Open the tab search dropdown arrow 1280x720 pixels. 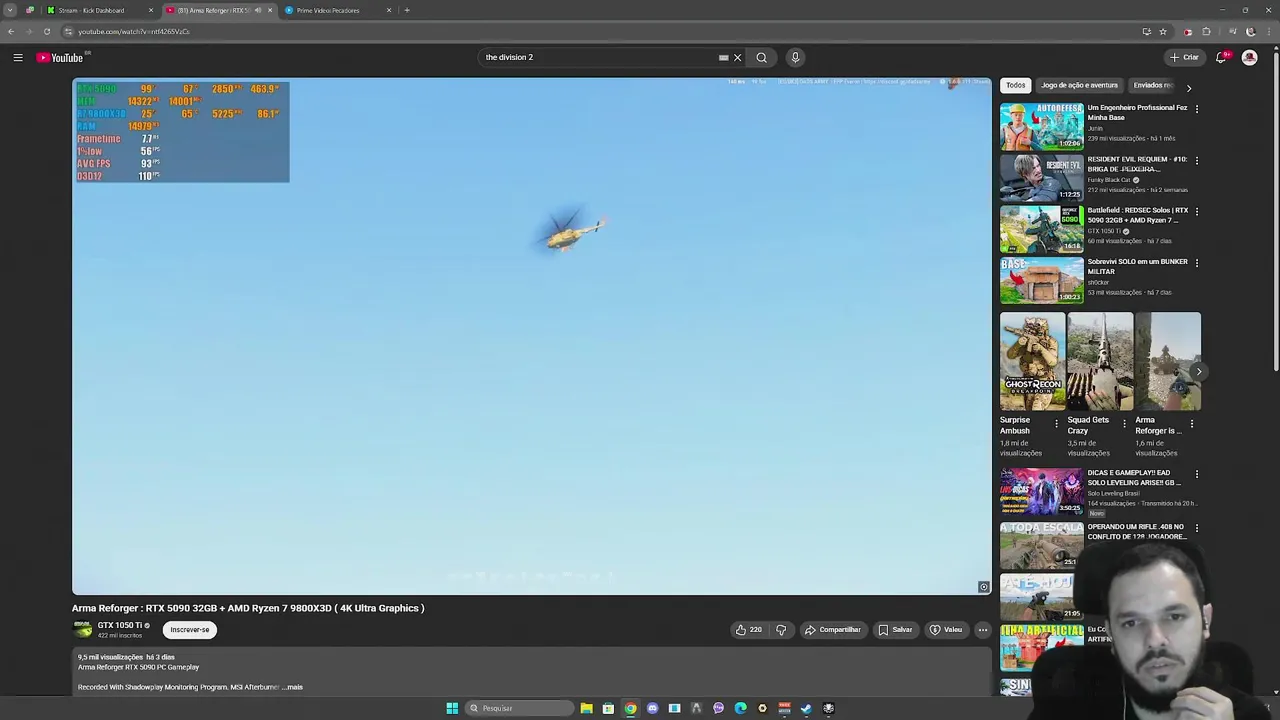click(x=10, y=10)
